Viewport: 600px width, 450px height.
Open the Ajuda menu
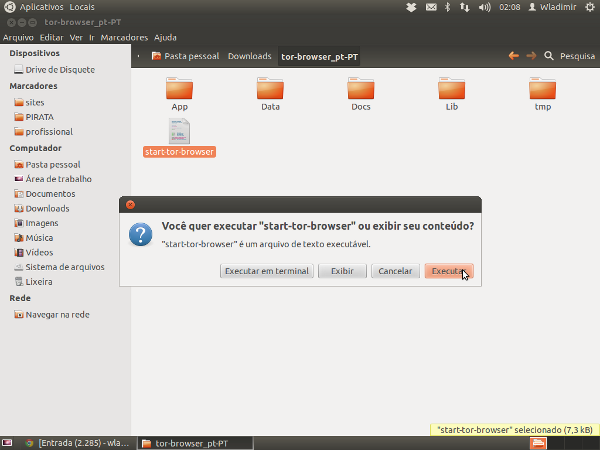click(165, 38)
